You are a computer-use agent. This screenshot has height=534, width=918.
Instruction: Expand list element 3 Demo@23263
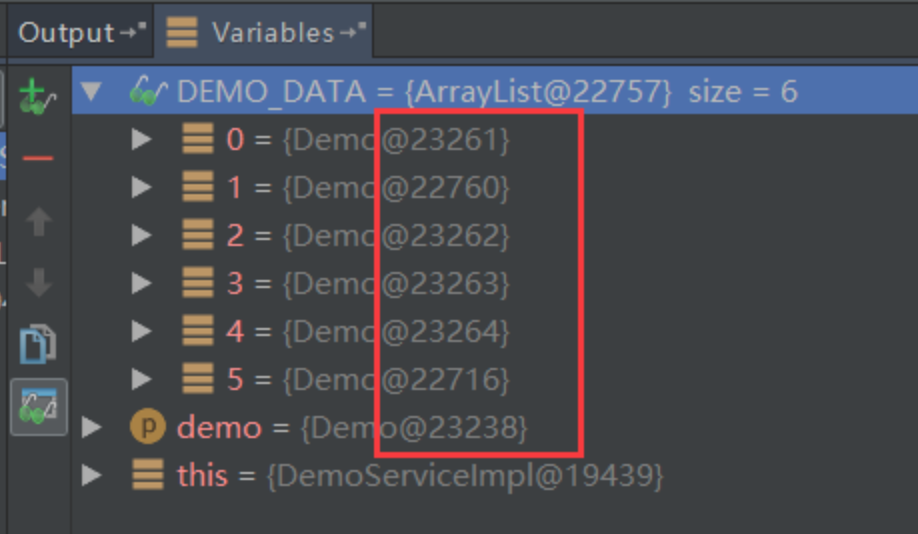[x=142, y=283]
